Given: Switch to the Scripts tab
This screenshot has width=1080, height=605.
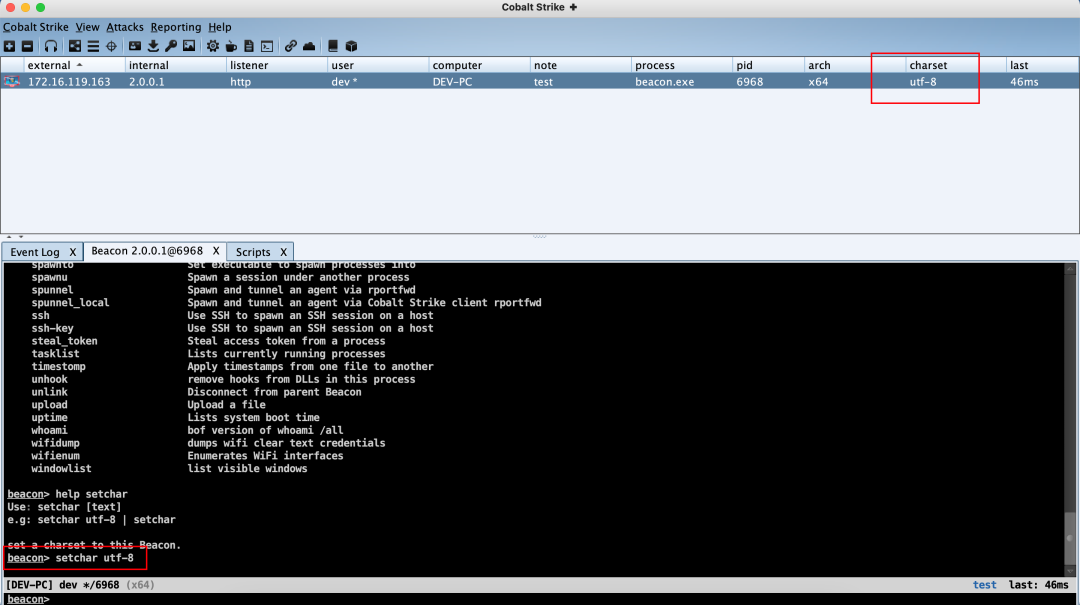Looking at the screenshot, I should [x=253, y=252].
